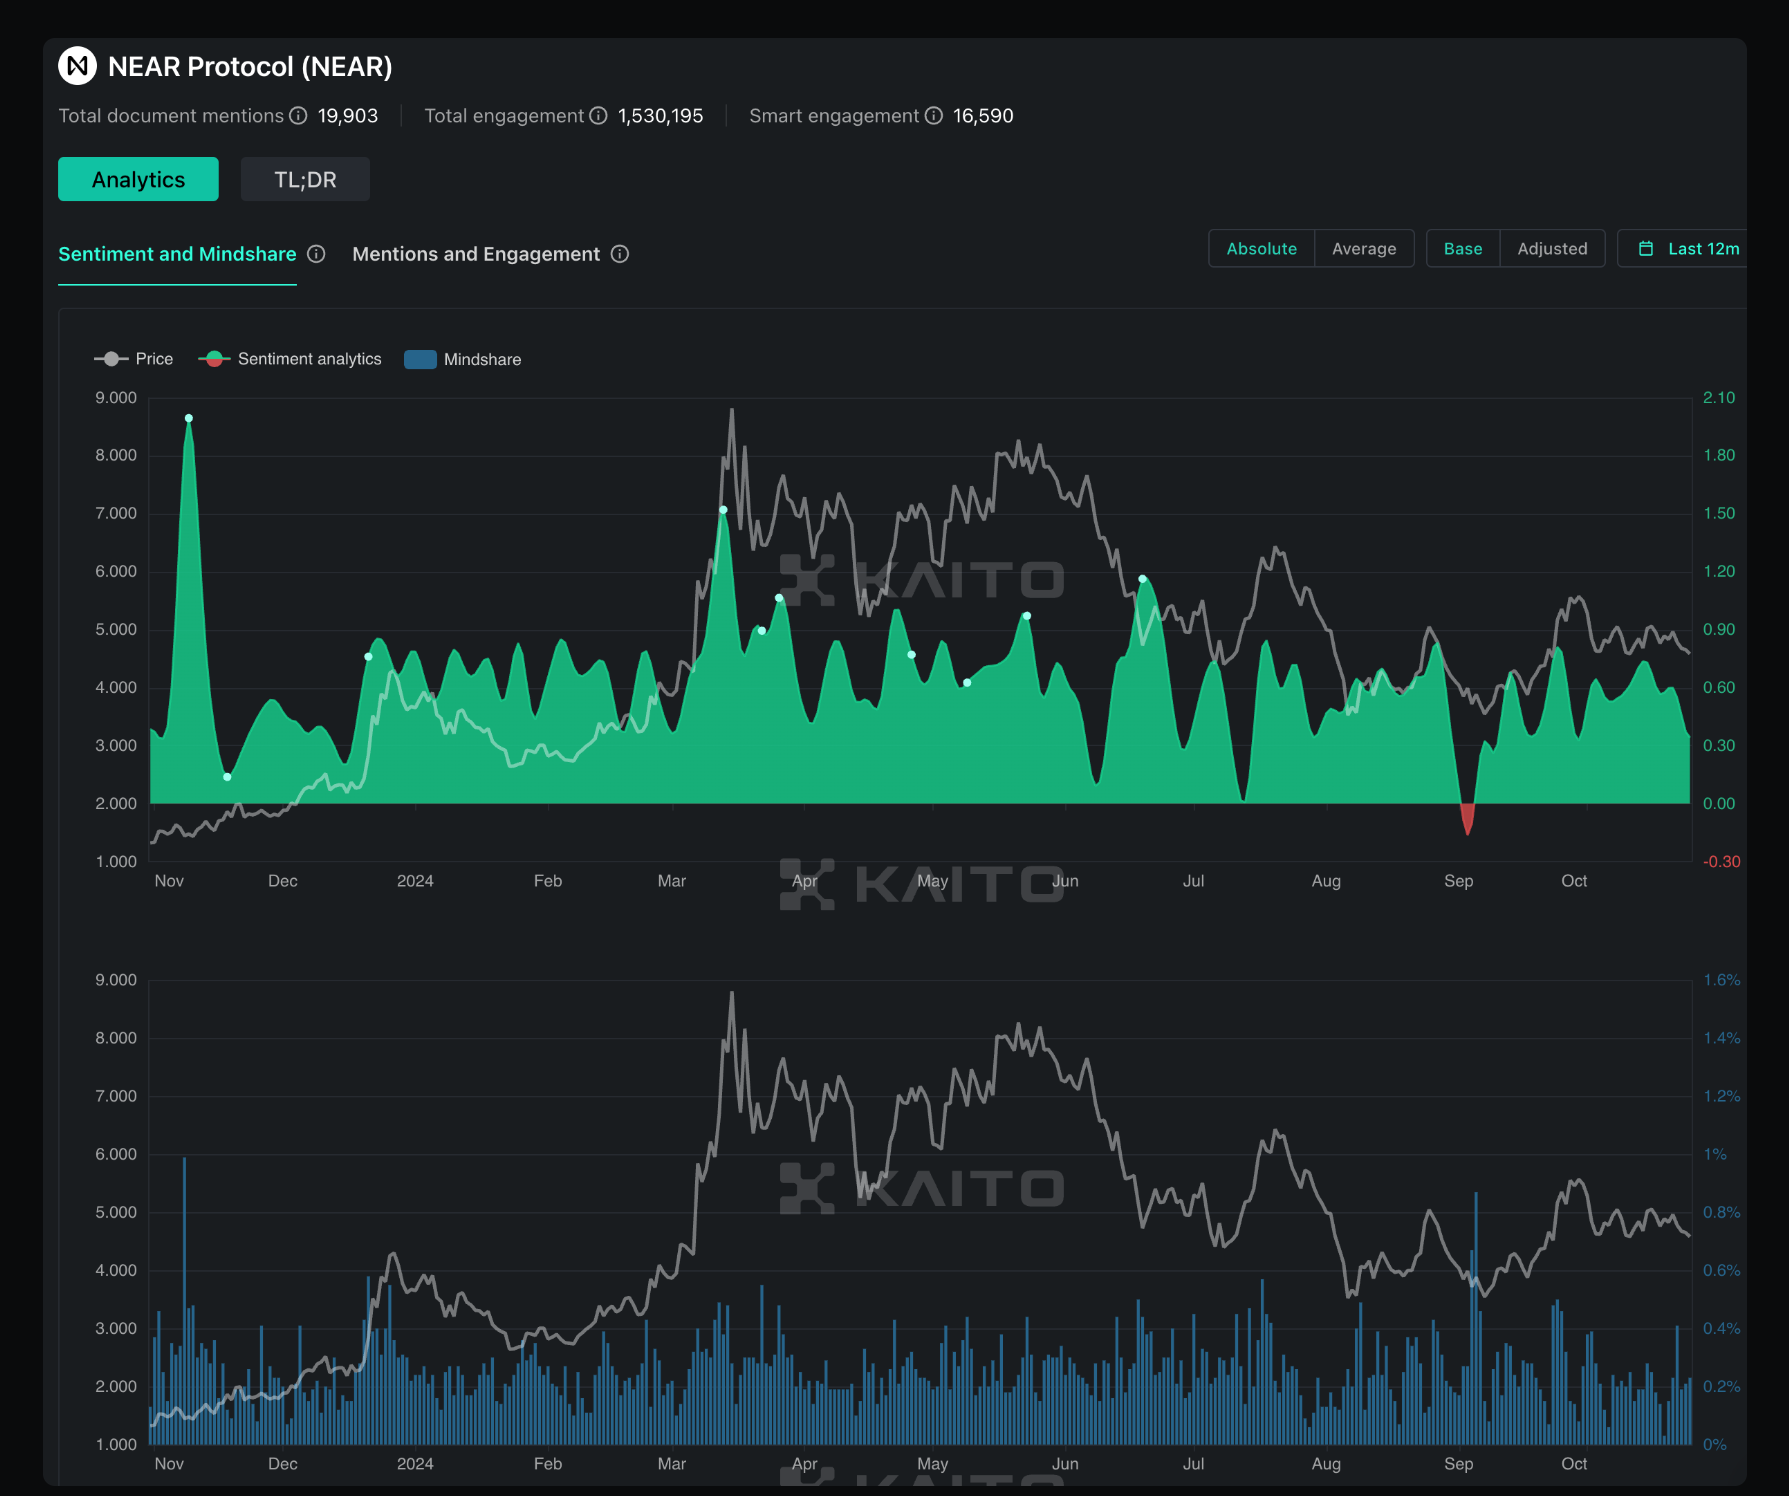Open the TL;DR tab
The width and height of the screenshot is (1789, 1496).
(x=305, y=179)
